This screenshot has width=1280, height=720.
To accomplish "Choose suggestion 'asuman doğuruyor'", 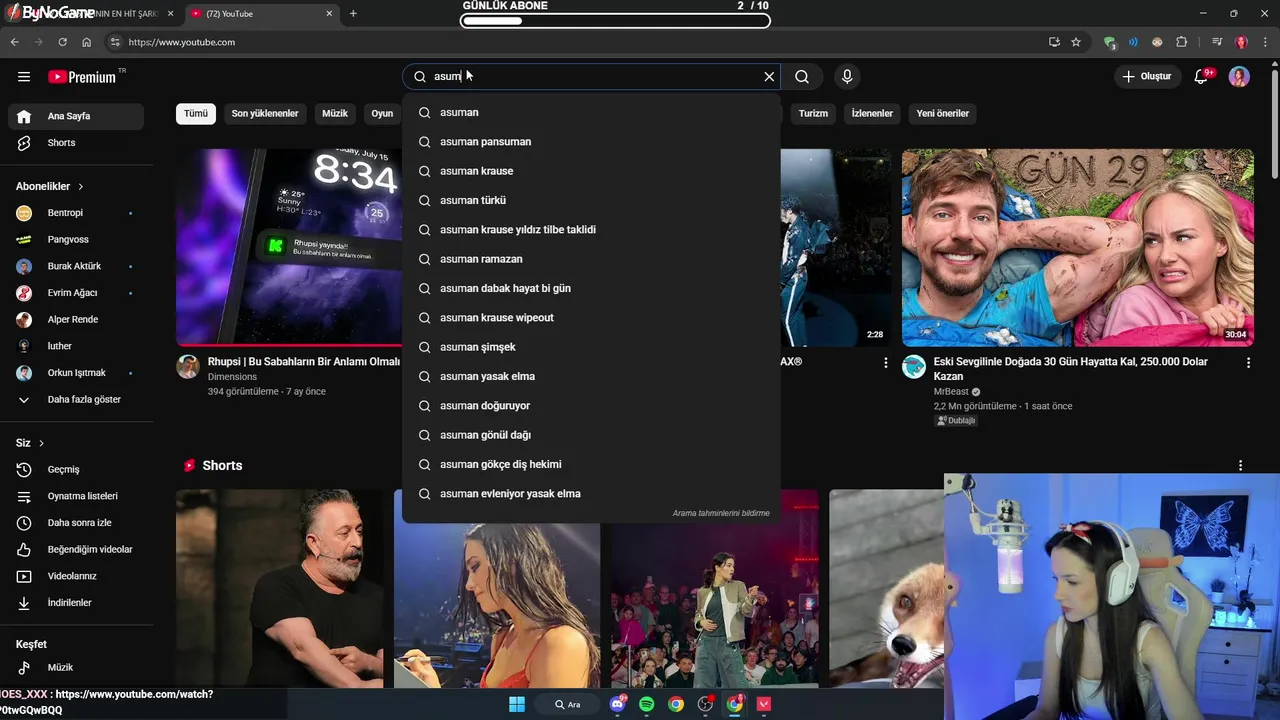I will point(591,406).
